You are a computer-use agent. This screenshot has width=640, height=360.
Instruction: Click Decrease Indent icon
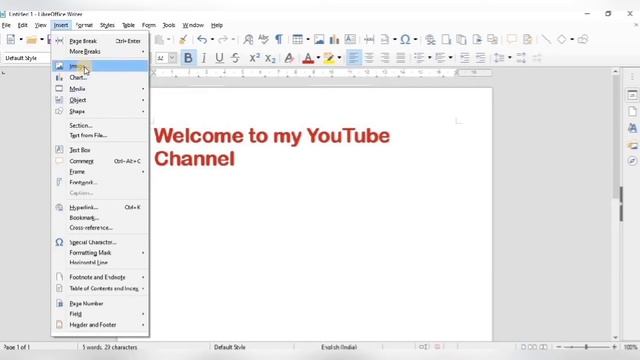(480, 58)
